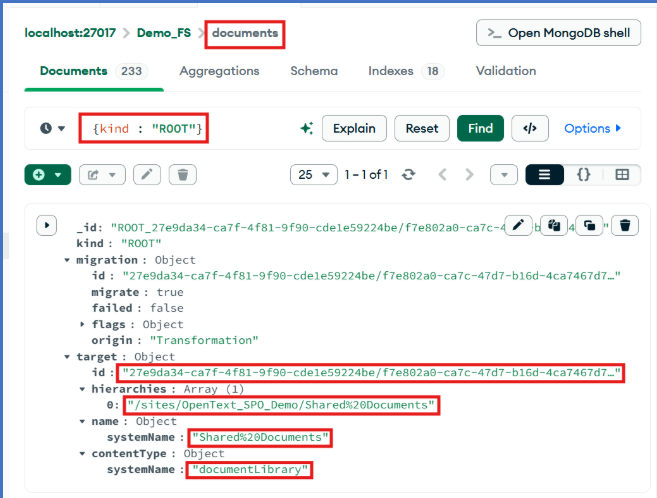The image size is (657, 498).
Task: Expand all fields of the document
Action: (x=47, y=225)
